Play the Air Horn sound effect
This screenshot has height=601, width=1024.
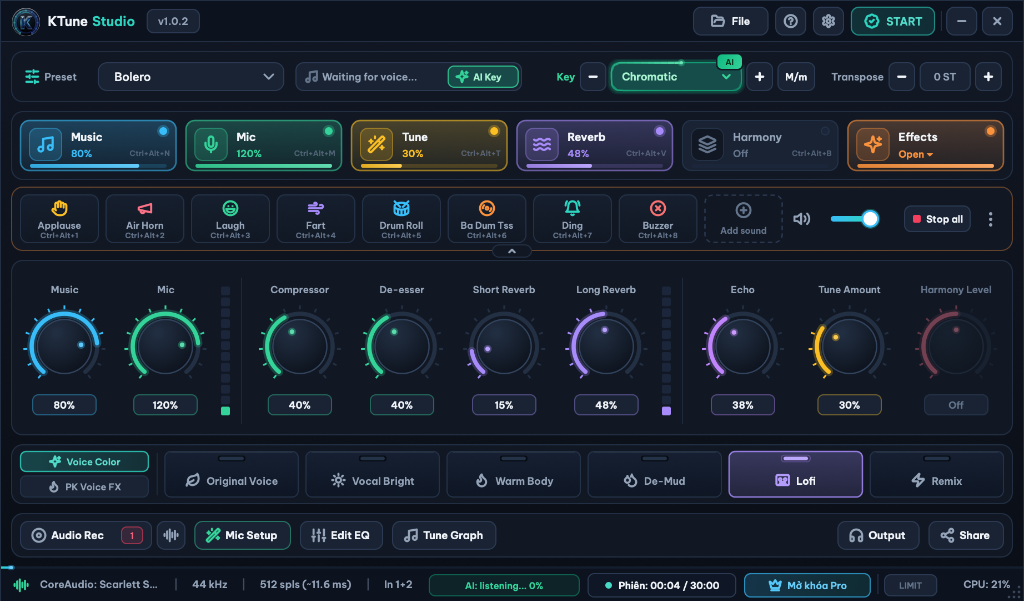[145, 219]
